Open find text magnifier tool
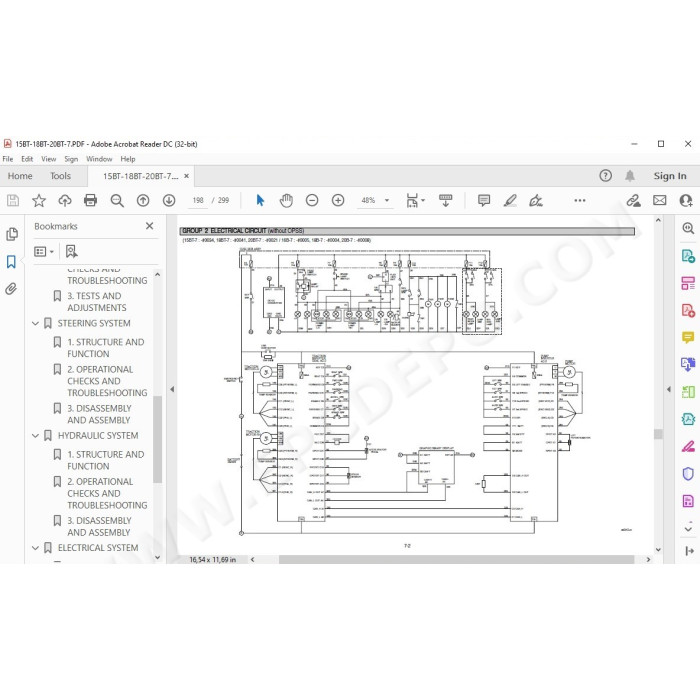700x700 pixels. tap(117, 200)
